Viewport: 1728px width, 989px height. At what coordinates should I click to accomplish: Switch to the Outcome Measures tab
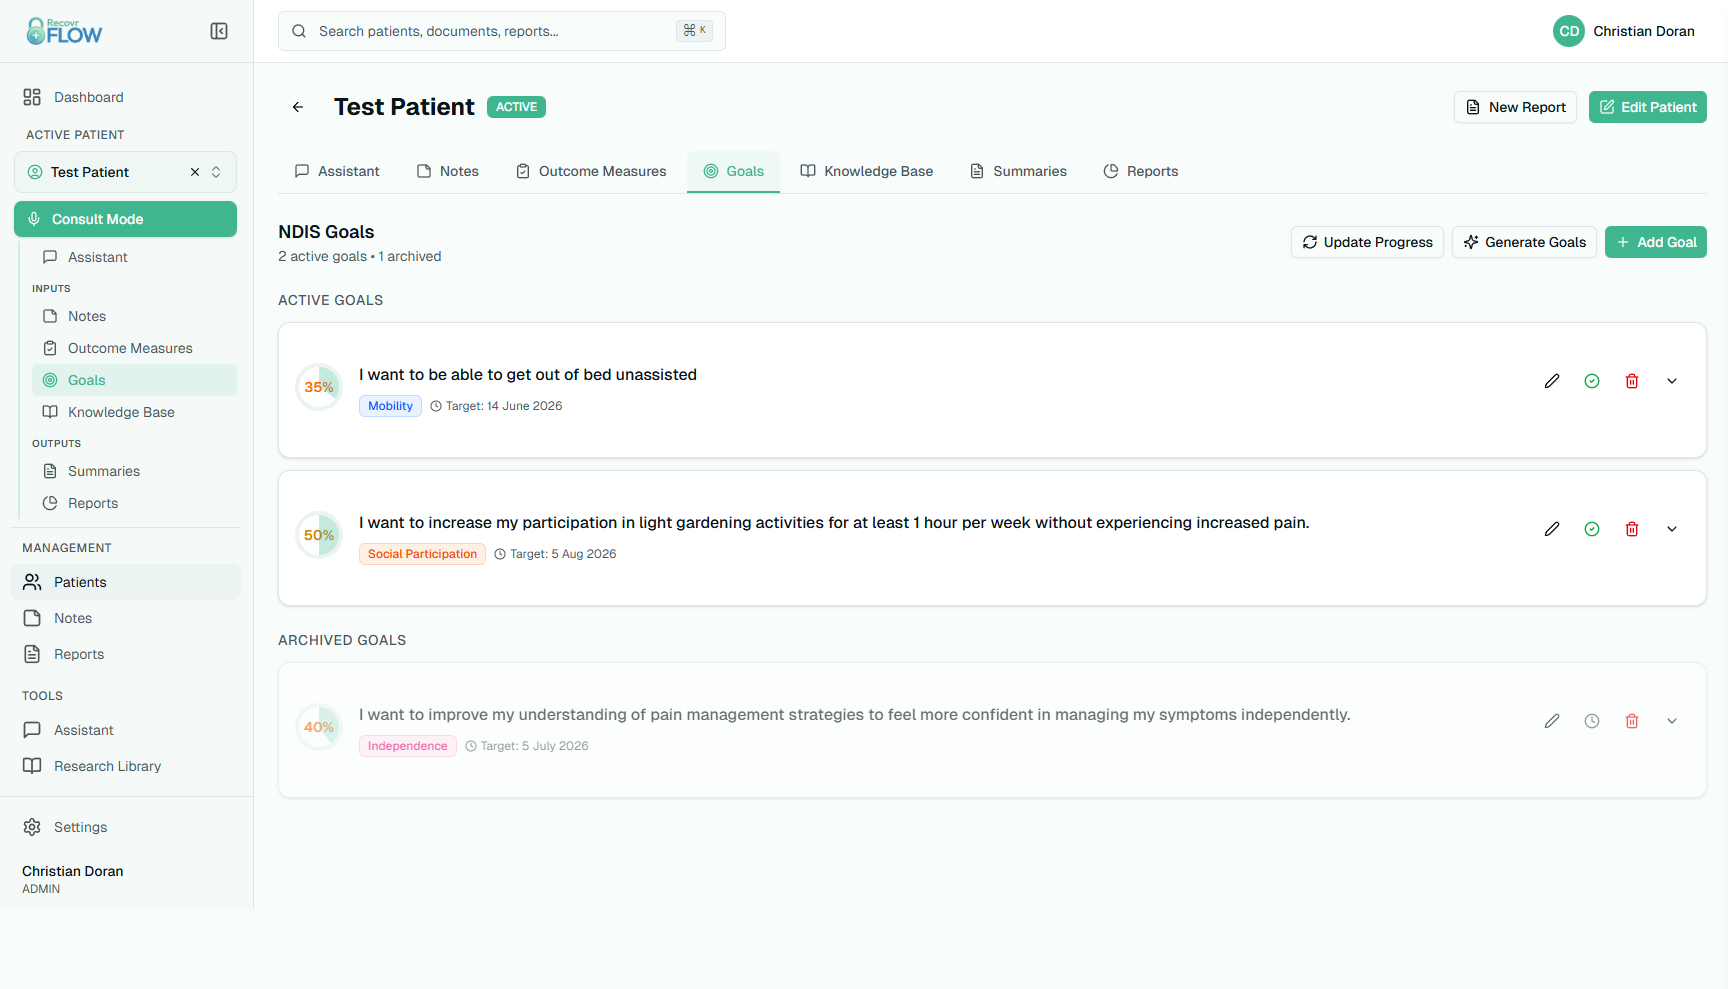(x=591, y=171)
